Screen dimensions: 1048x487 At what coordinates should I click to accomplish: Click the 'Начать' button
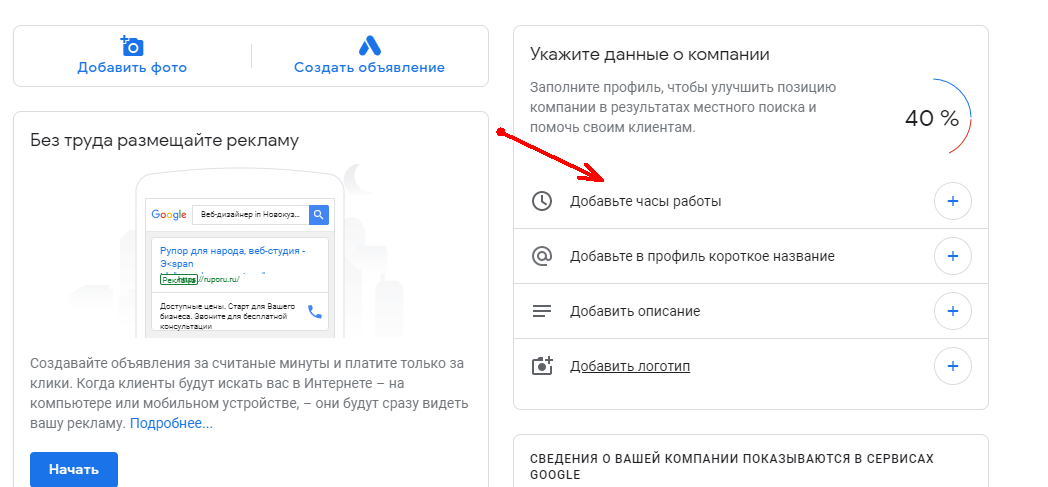pyautogui.click(x=74, y=470)
